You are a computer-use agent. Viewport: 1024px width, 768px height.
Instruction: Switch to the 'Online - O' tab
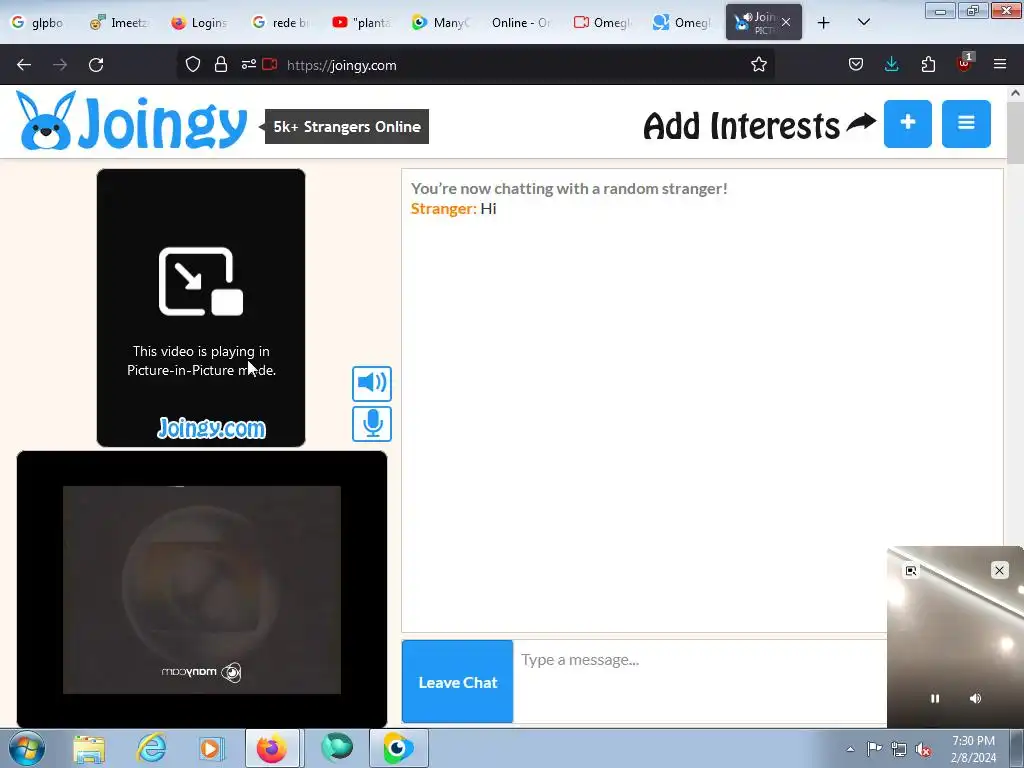click(x=520, y=23)
